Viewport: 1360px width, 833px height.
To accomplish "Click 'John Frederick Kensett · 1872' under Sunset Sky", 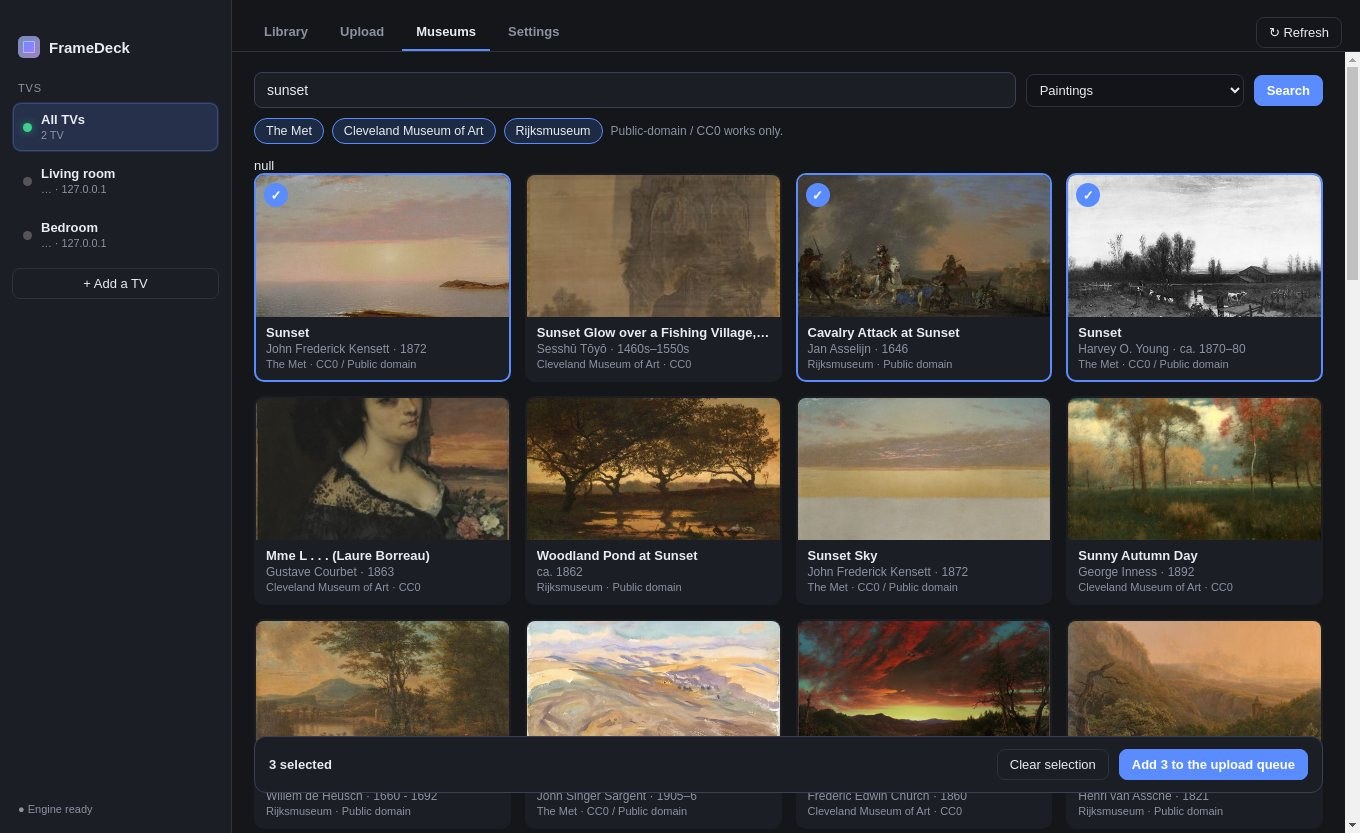I will pyautogui.click(x=887, y=572).
